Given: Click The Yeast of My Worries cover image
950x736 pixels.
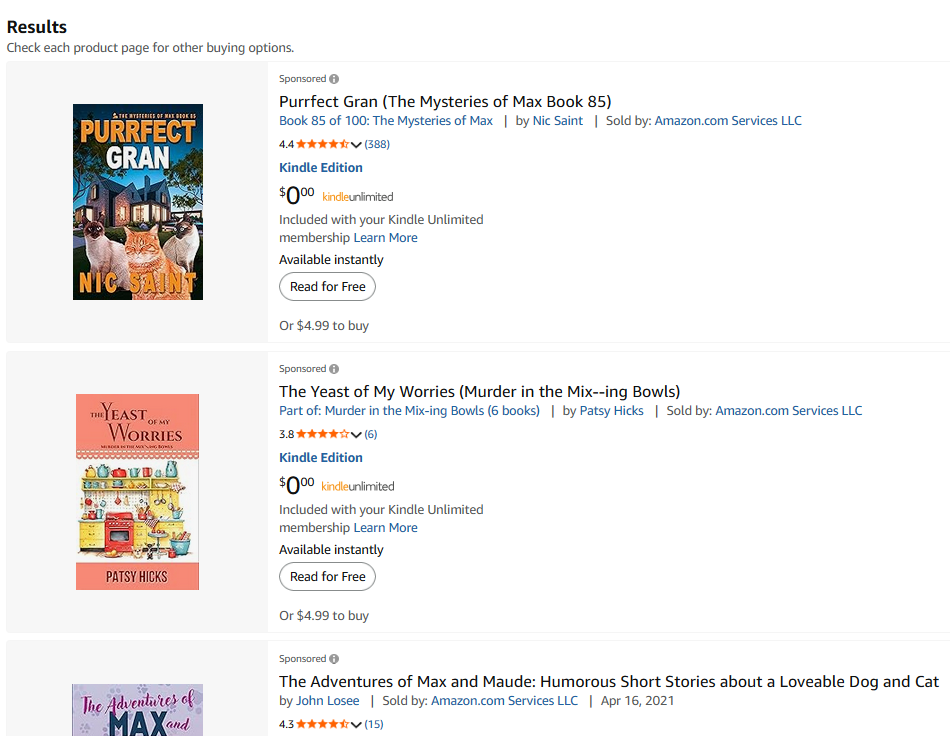Looking at the screenshot, I should point(138,492).
